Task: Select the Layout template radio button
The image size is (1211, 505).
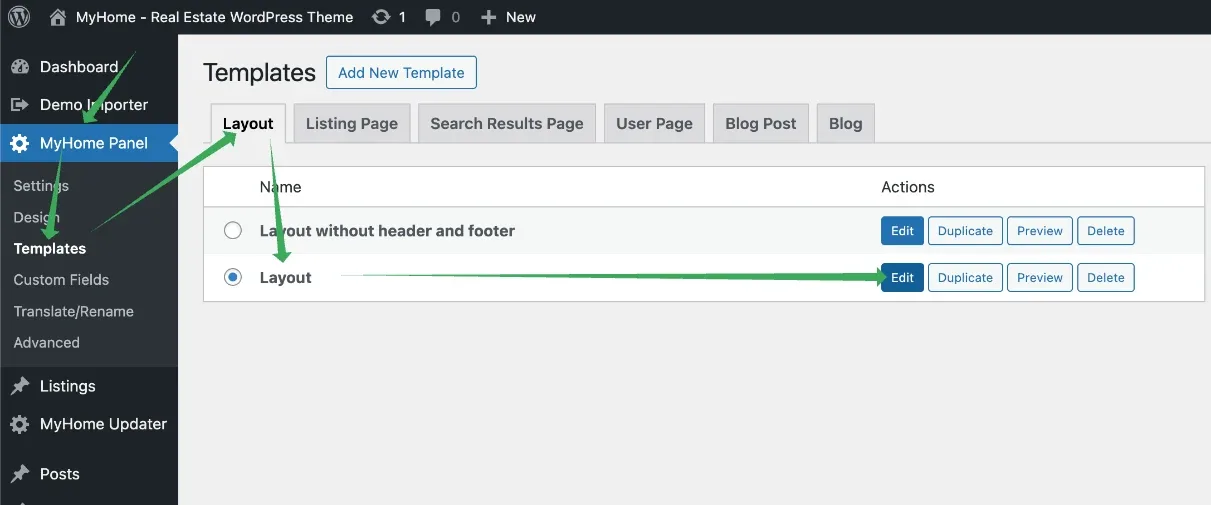Action: (x=233, y=277)
